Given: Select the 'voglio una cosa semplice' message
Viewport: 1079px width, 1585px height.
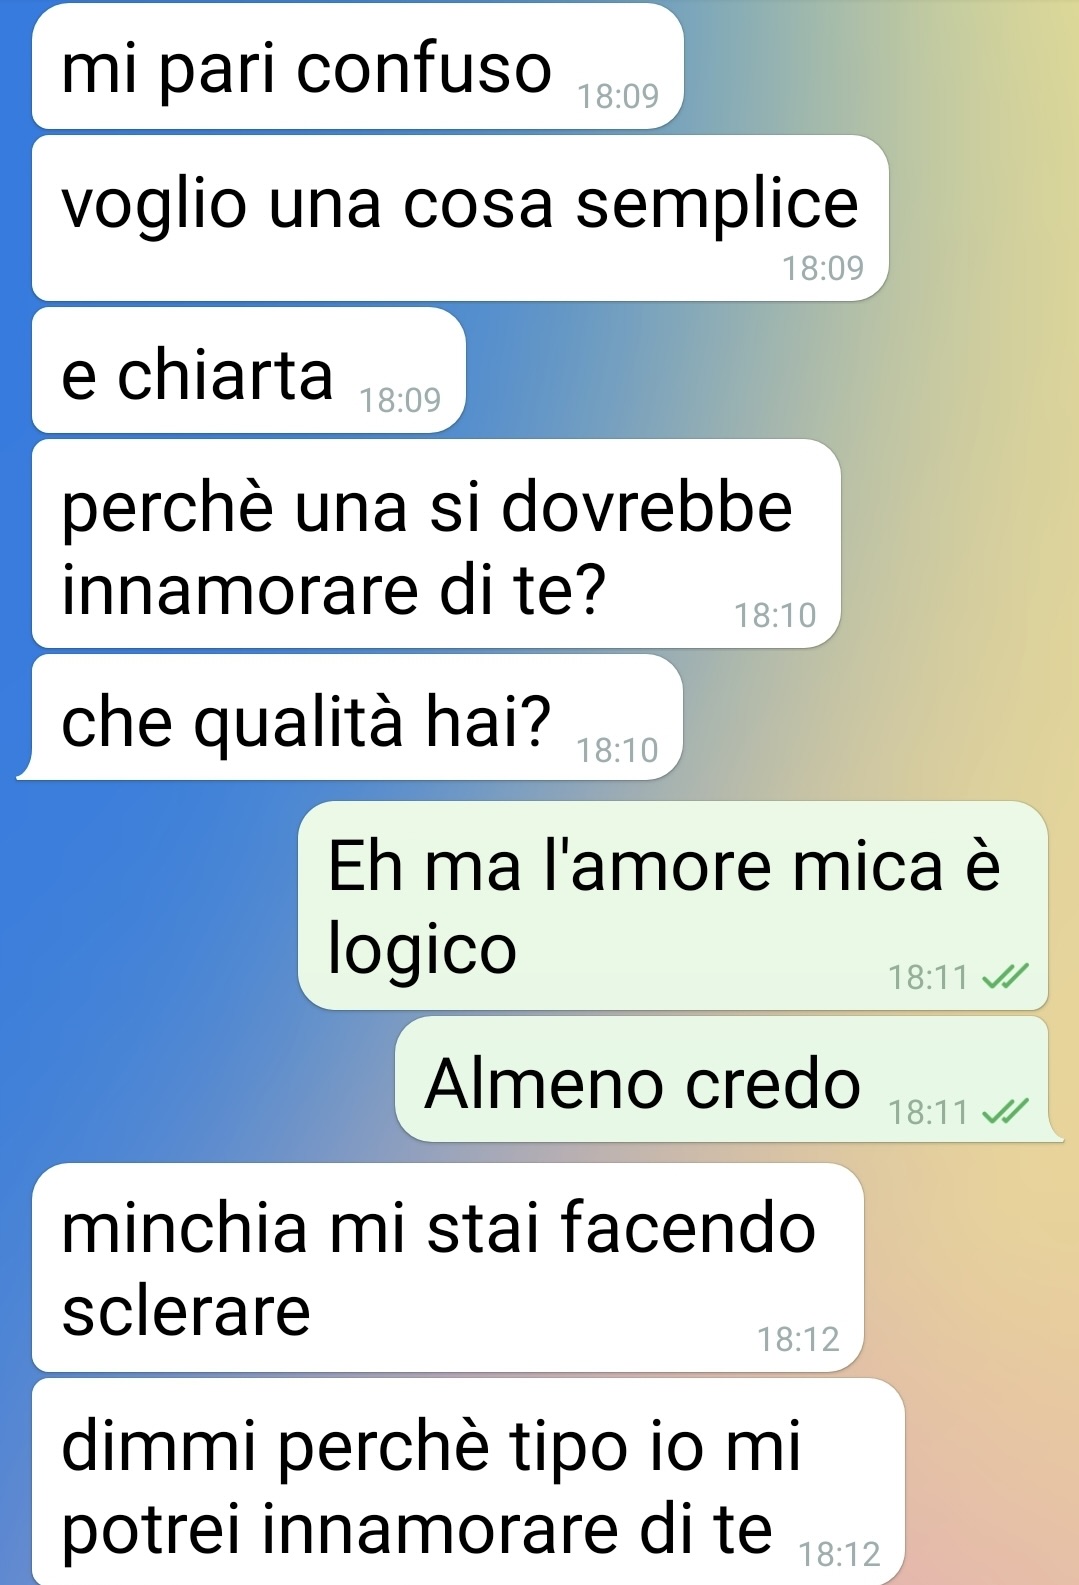Looking at the screenshot, I should pyautogui.click(x=460, y=218).
